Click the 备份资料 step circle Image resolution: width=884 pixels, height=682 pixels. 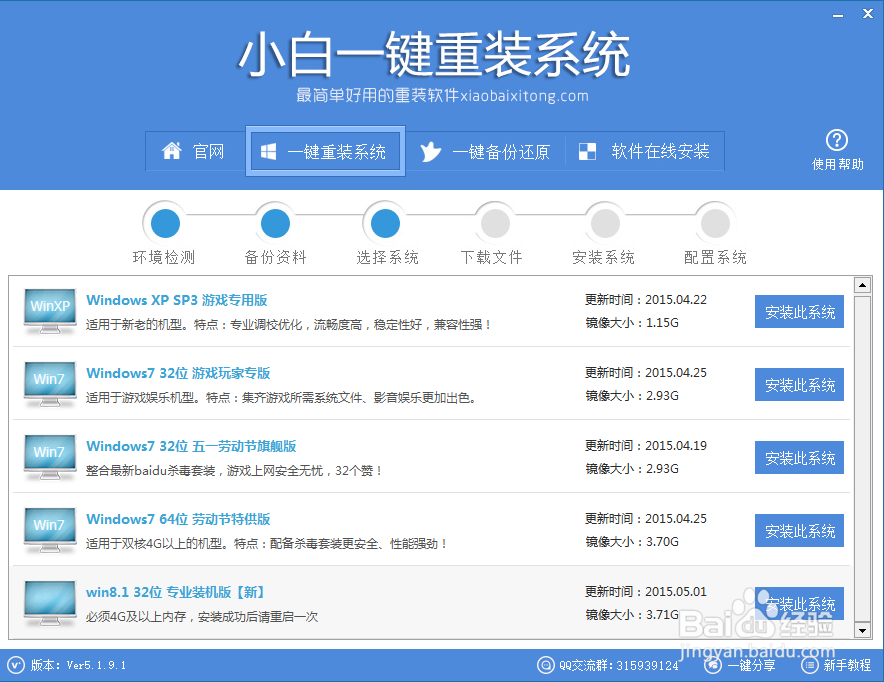point(276,224)
